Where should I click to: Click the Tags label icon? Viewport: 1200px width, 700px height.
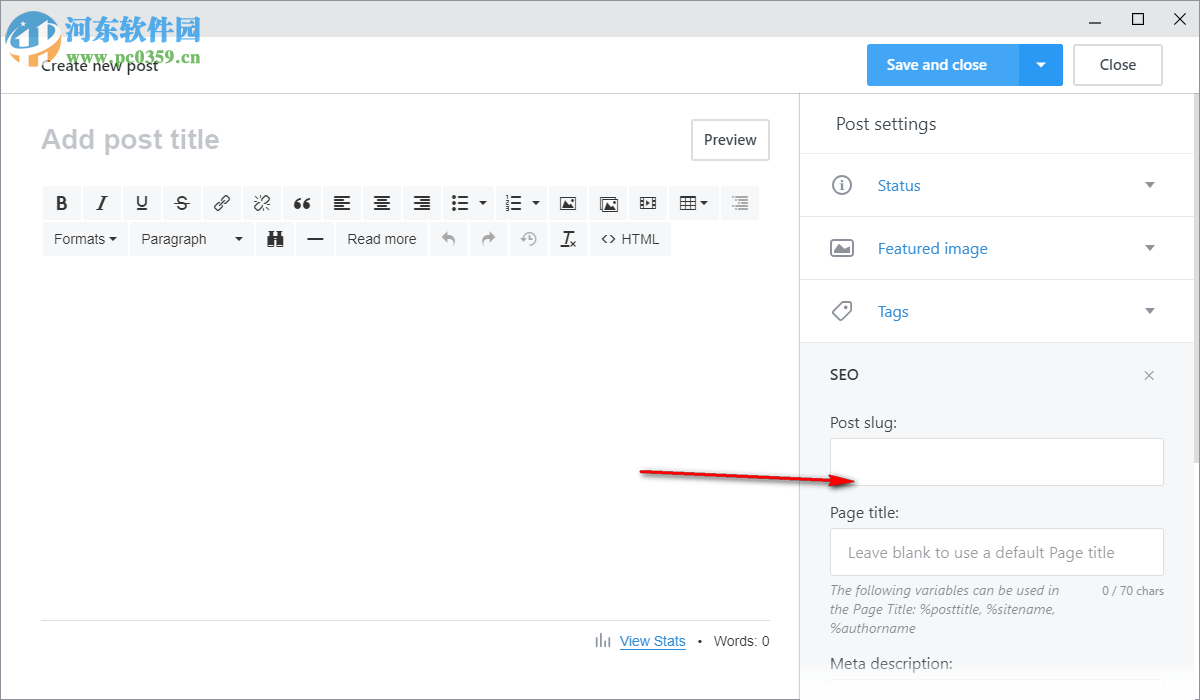click(x=842, y=311)
